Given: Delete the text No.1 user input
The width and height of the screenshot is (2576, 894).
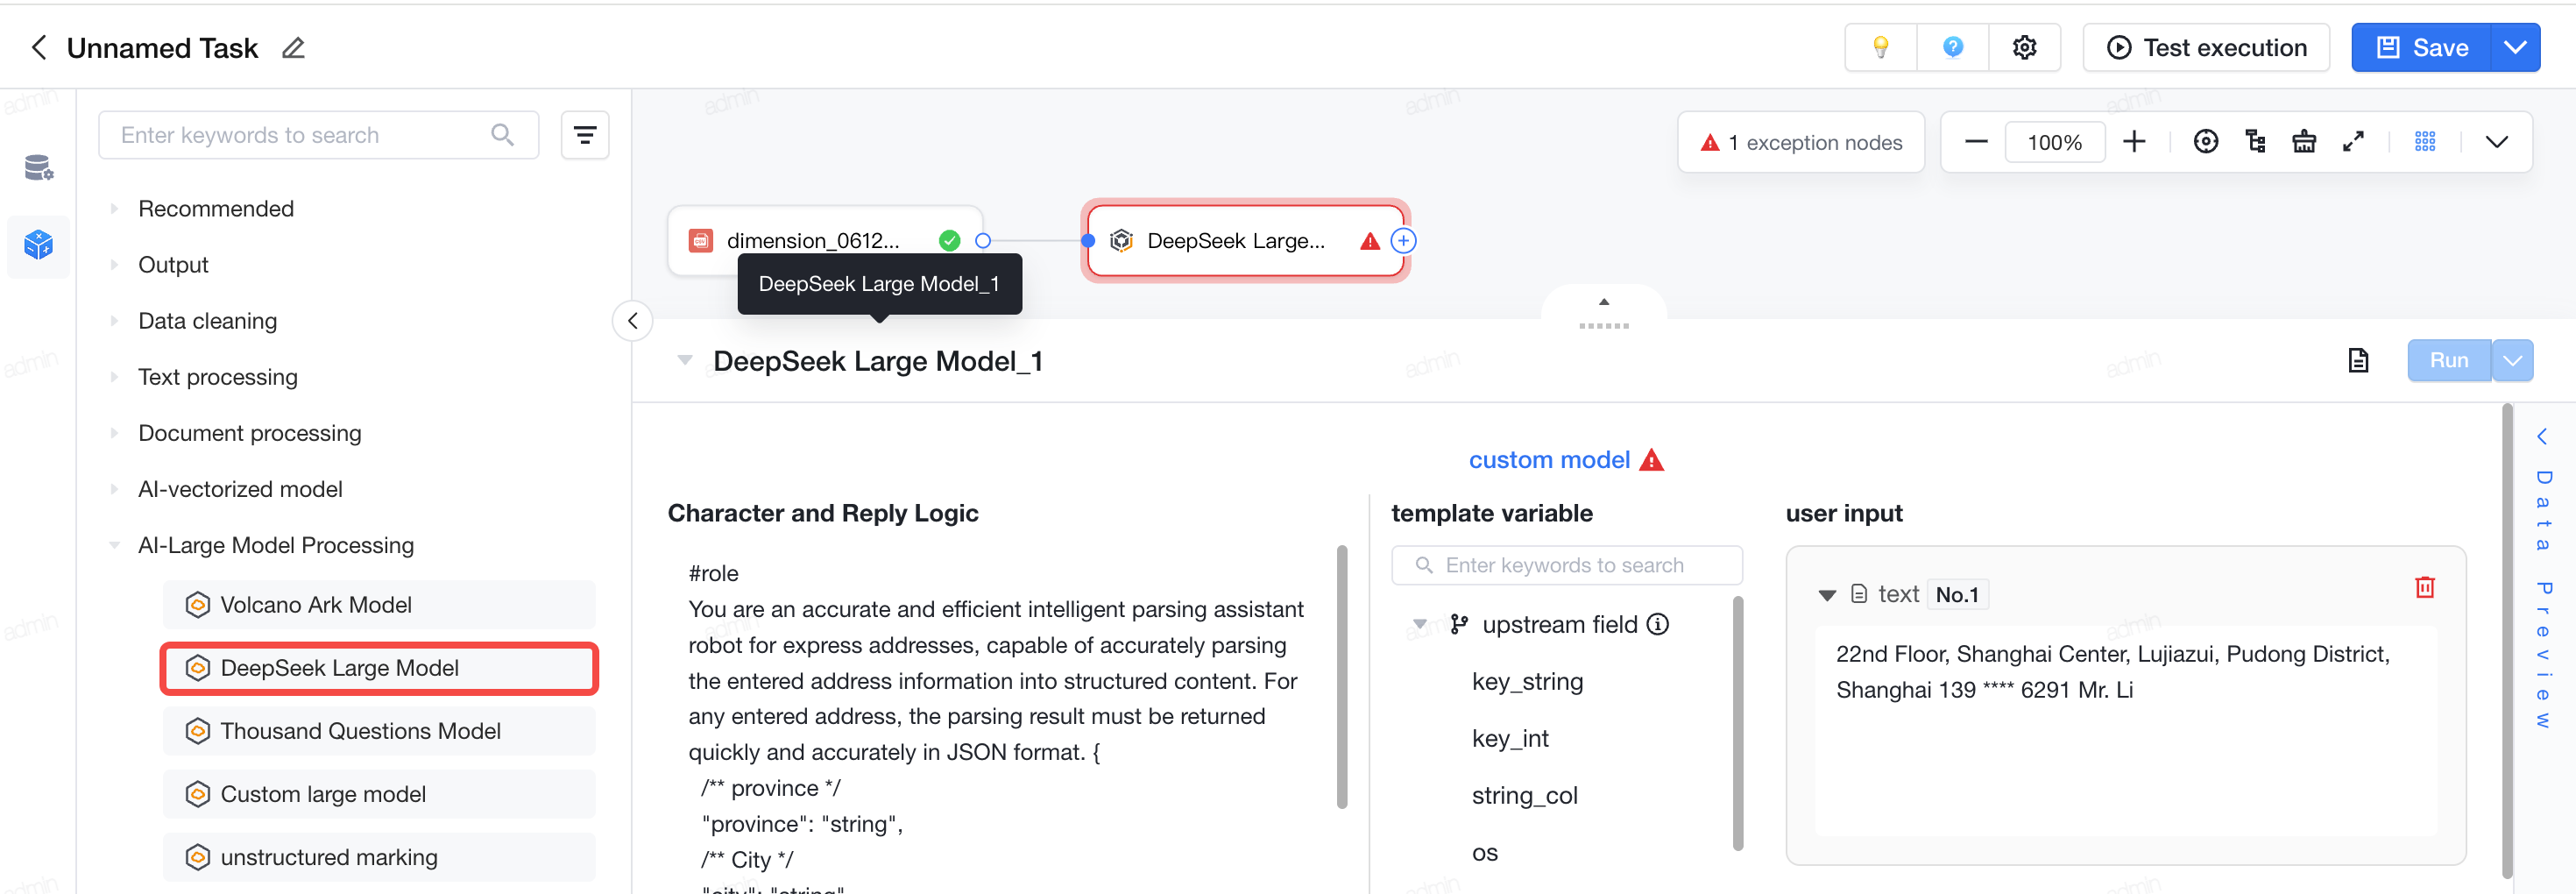Looking at the screenshot, I should click(x=2424, y=587).
